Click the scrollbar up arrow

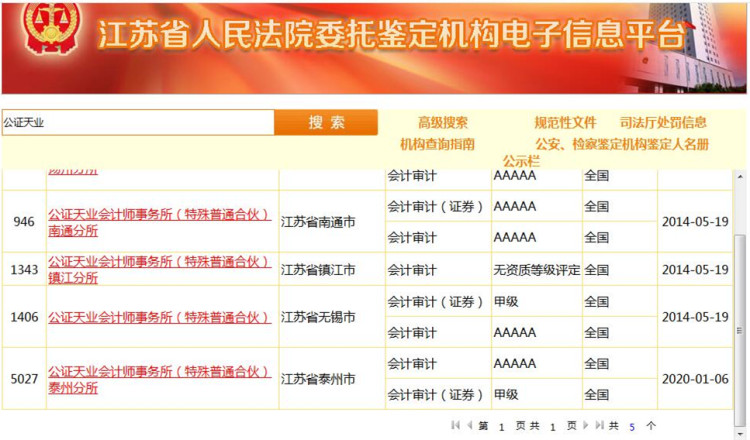740,176
